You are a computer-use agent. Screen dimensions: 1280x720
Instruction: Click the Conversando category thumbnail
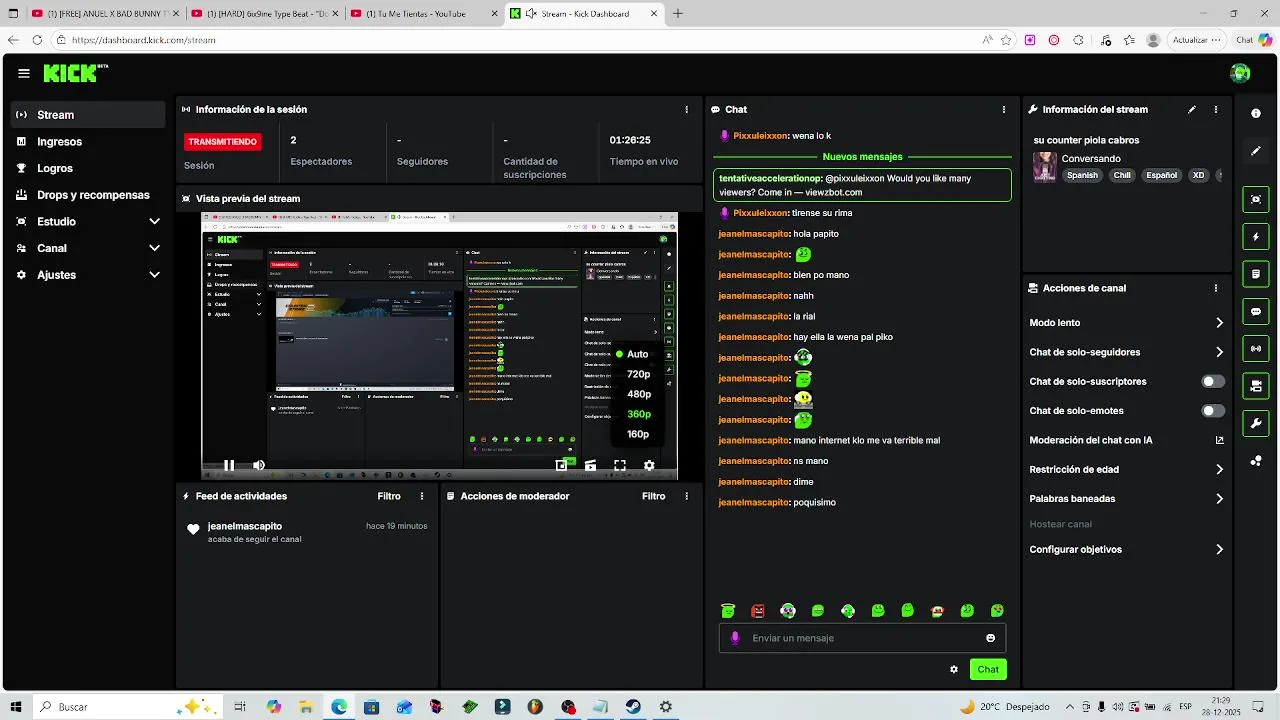(x=1045, y=167)
